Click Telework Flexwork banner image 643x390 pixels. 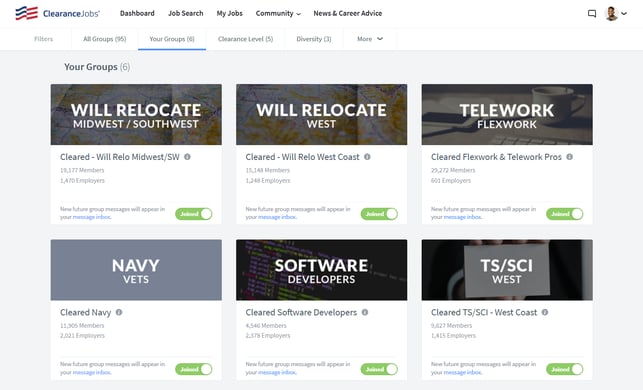(x=507, y=114)
